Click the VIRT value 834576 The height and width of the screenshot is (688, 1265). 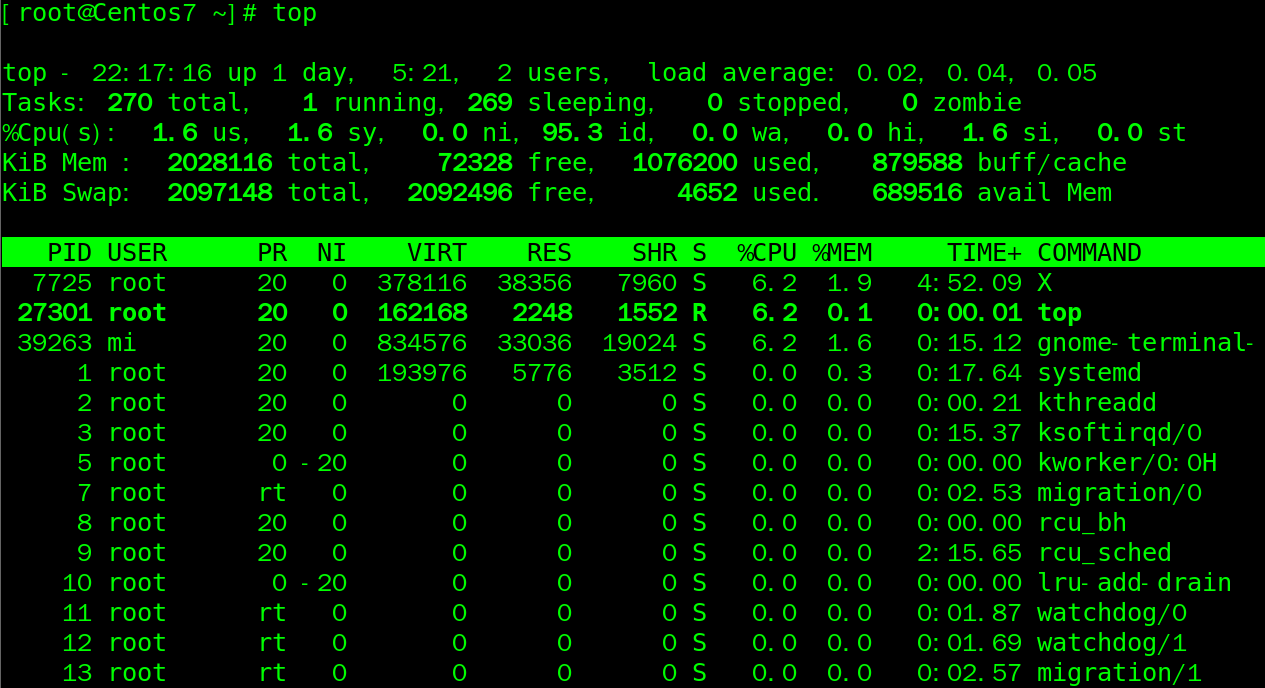click(x=422, y=343)
